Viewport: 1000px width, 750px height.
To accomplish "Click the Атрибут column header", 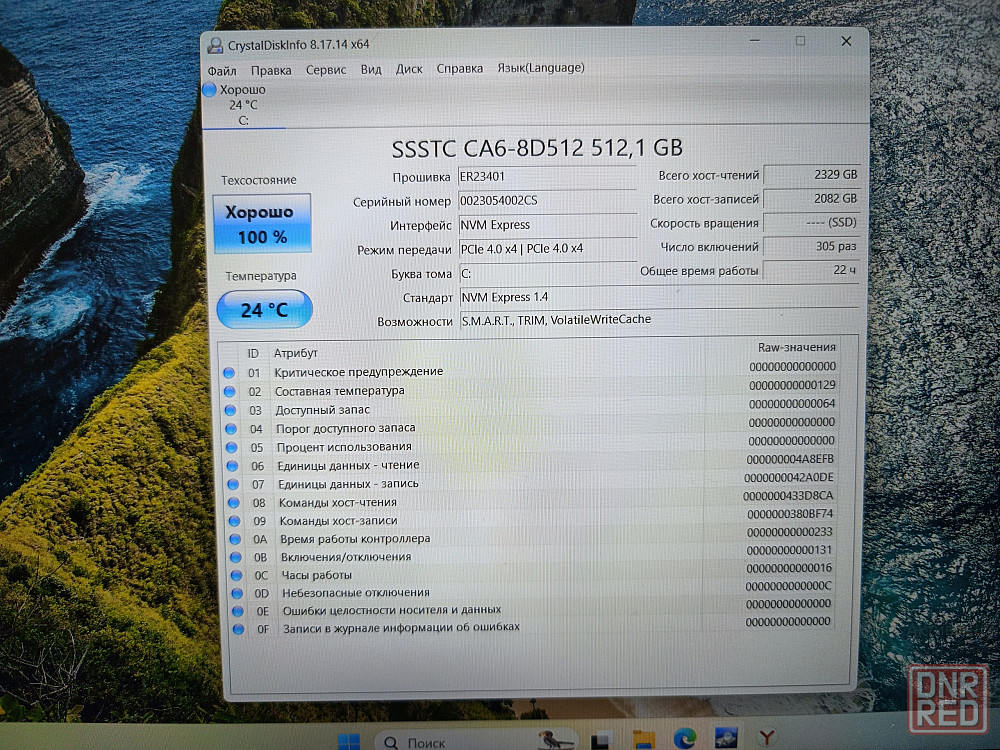I will pyautogui.click(x=295, y=353).
